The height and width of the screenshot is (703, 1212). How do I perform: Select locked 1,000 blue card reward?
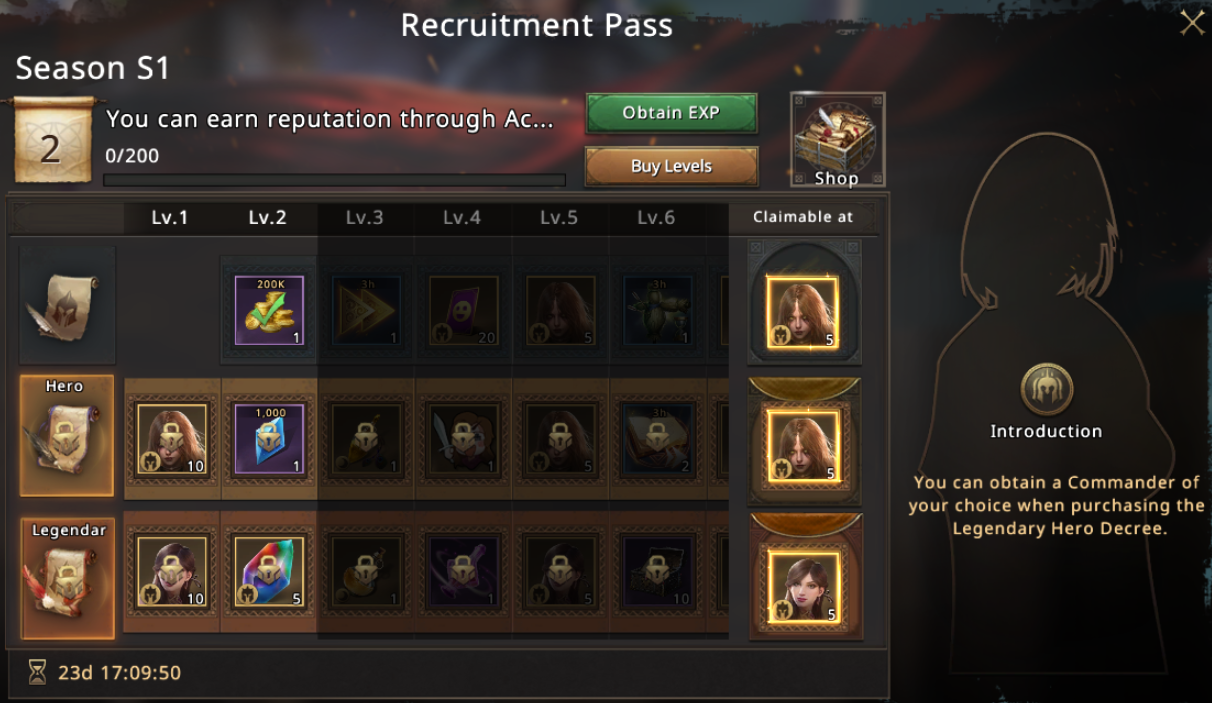[268, 439]
